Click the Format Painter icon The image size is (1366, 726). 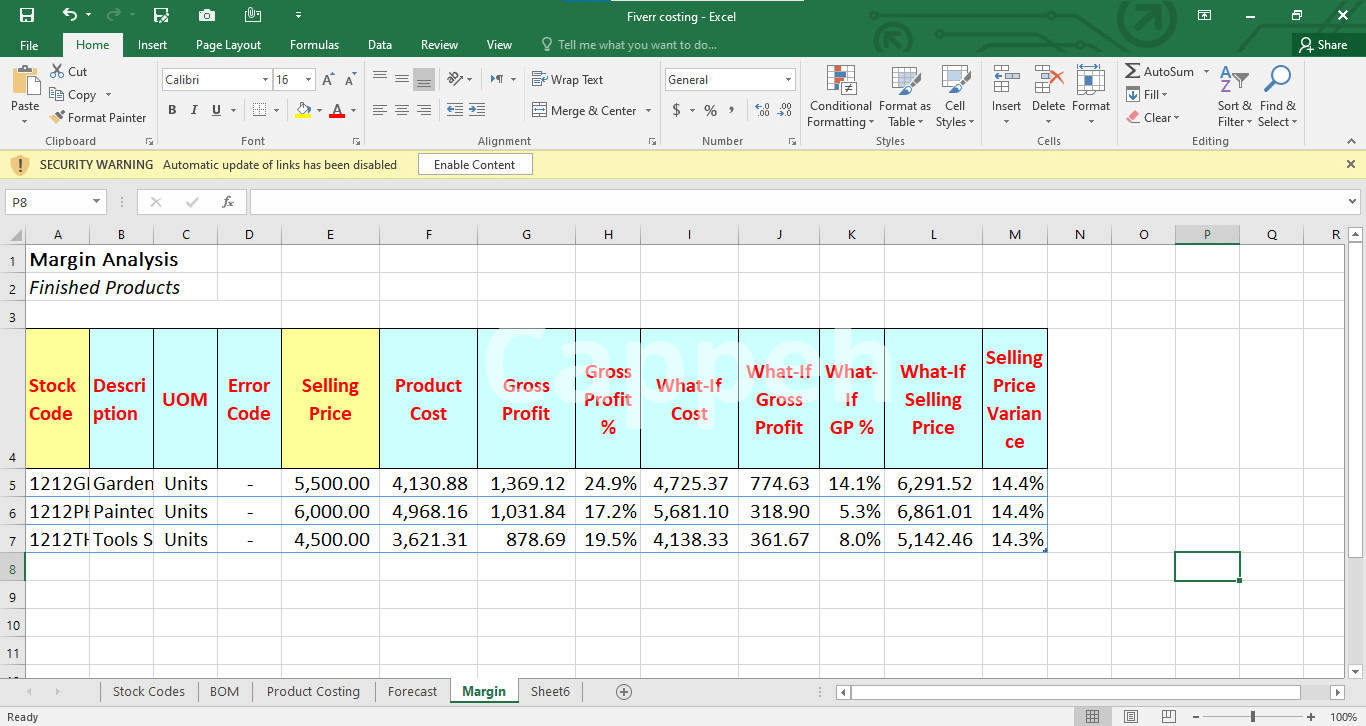pos(58,118)
